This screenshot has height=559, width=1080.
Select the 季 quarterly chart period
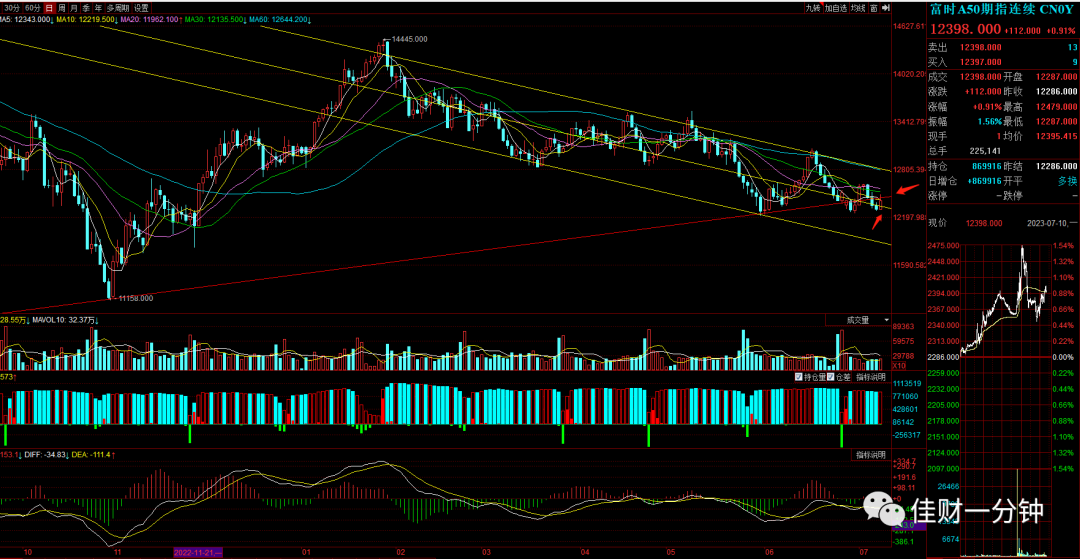pos(86,8)
